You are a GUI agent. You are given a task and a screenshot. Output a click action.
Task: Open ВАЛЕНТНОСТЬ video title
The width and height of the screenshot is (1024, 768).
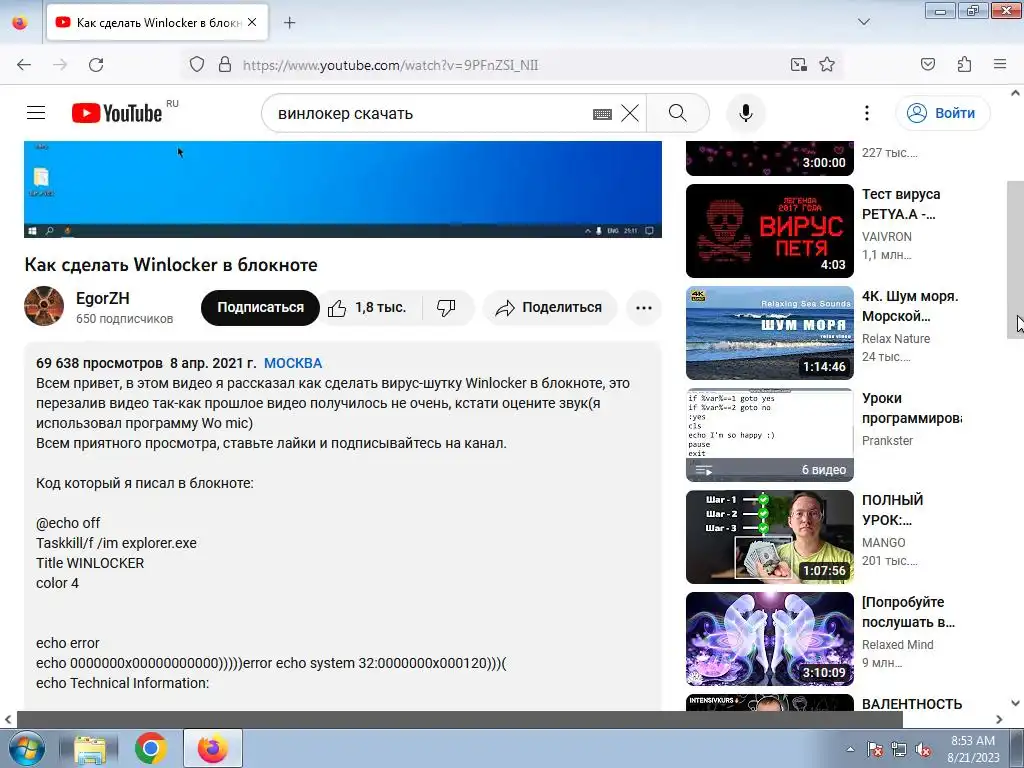[912, 704]
